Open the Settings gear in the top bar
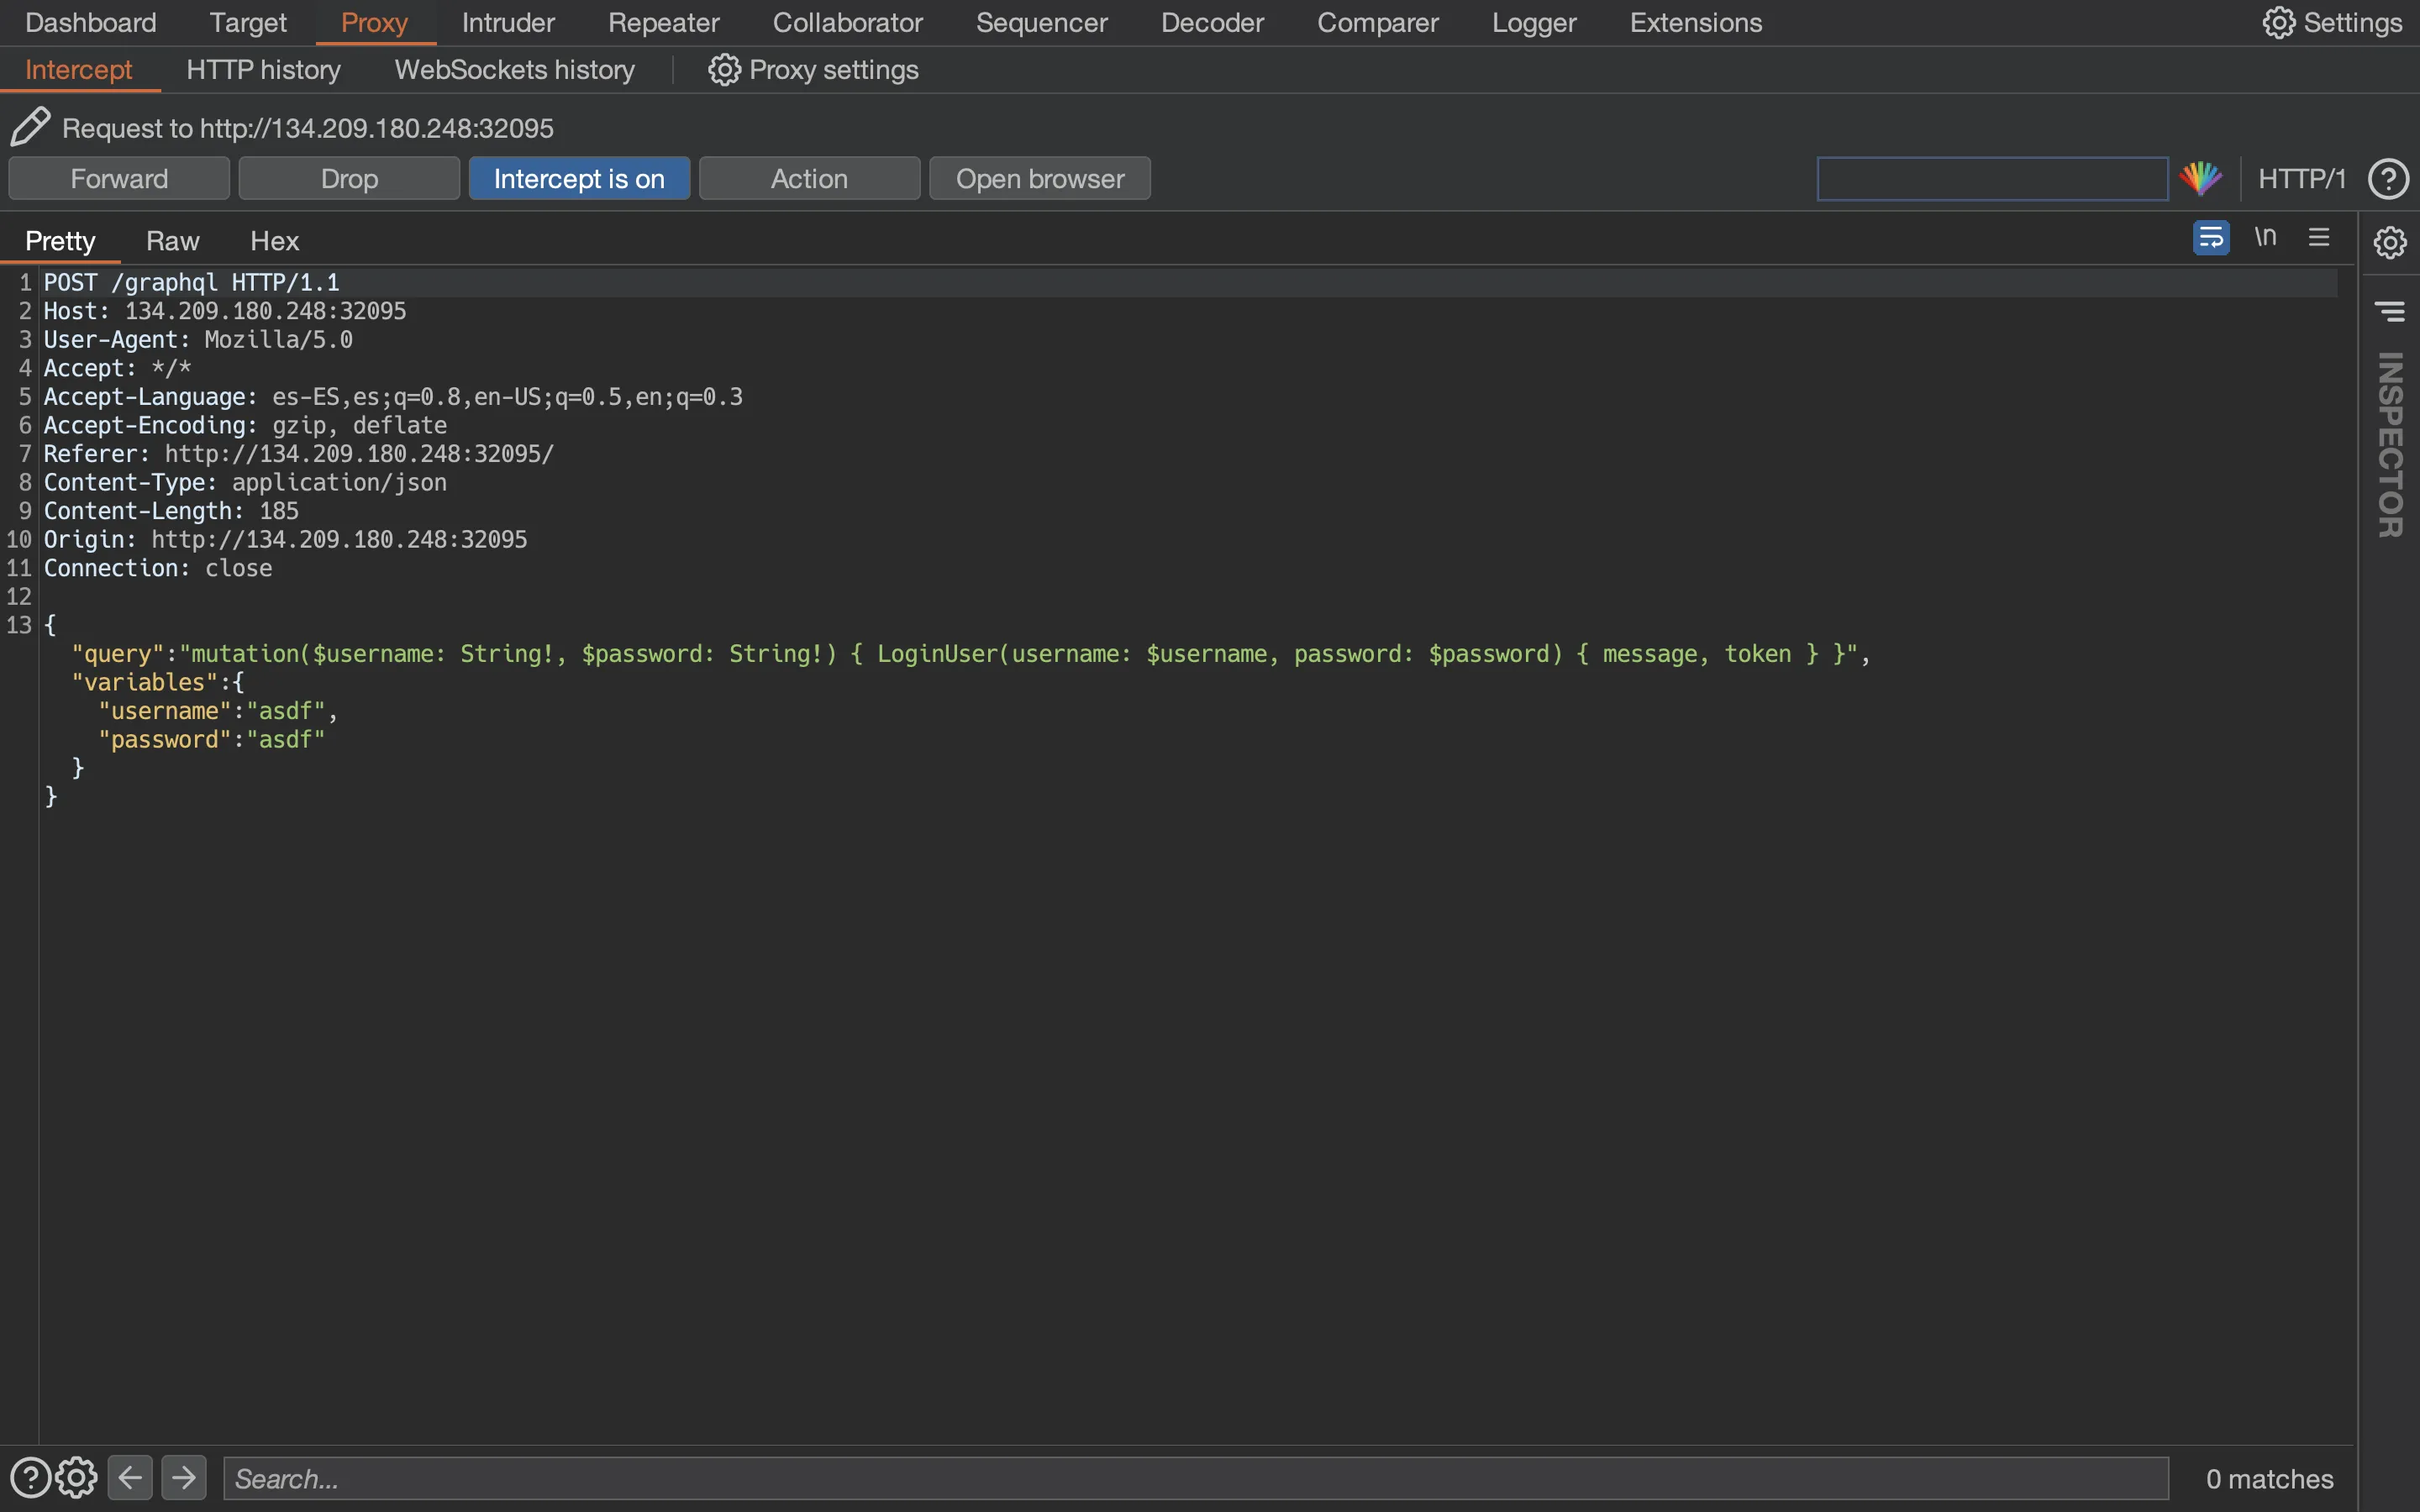The height and width of the screenshot is (1512, 2420). pos(2332,22)
